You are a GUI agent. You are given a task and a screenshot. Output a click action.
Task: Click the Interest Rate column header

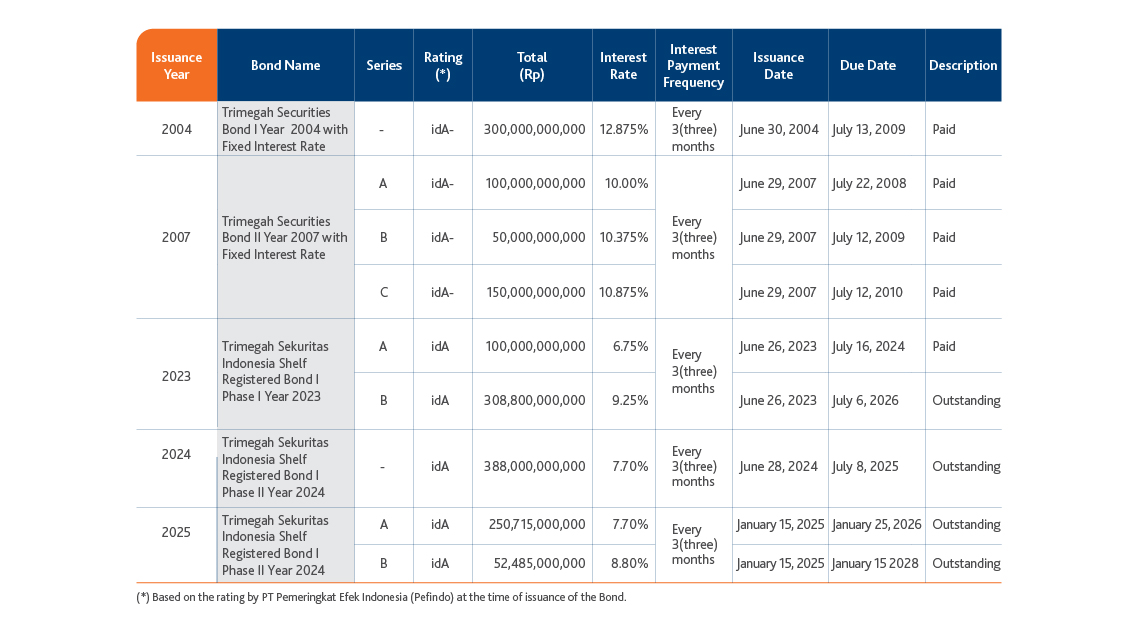(623, 65)
